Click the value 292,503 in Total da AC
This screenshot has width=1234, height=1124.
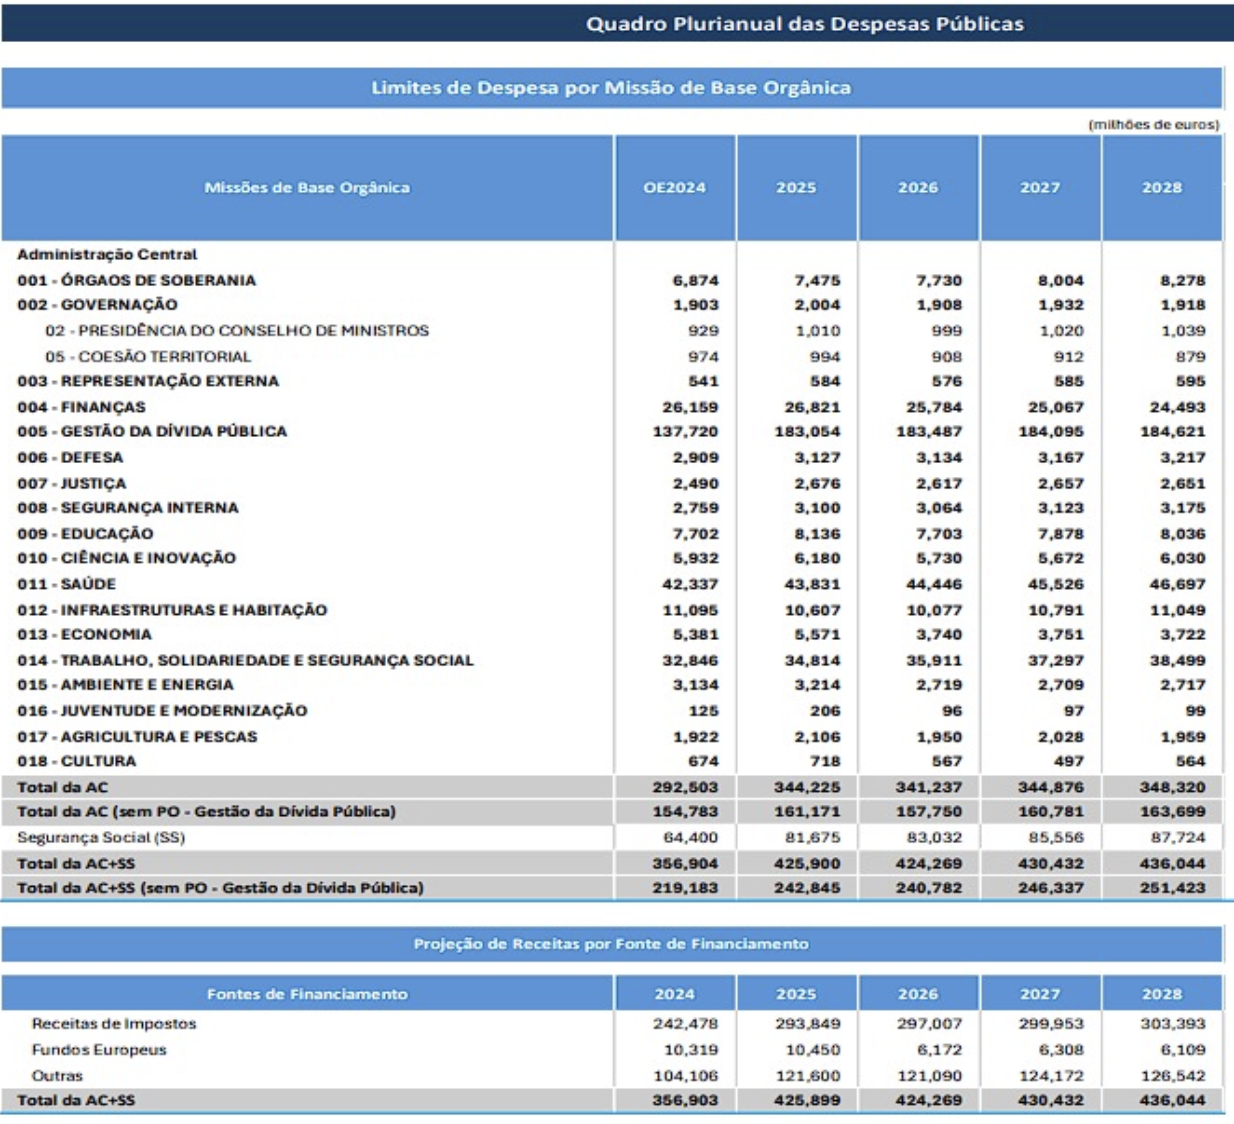click(685, 788)
